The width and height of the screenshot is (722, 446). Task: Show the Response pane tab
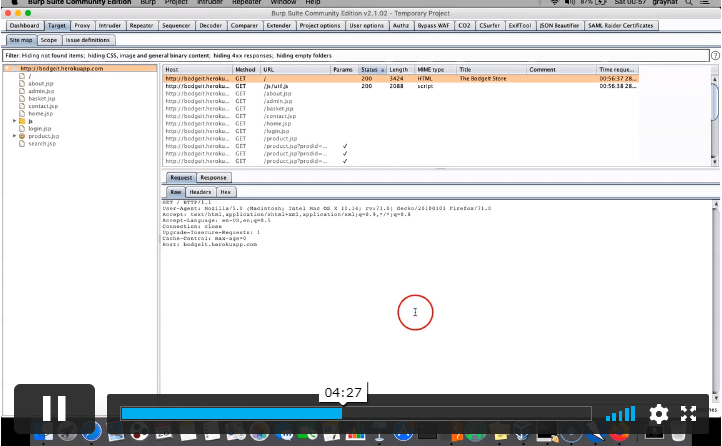pyautogui.click(x=213, y=178)
